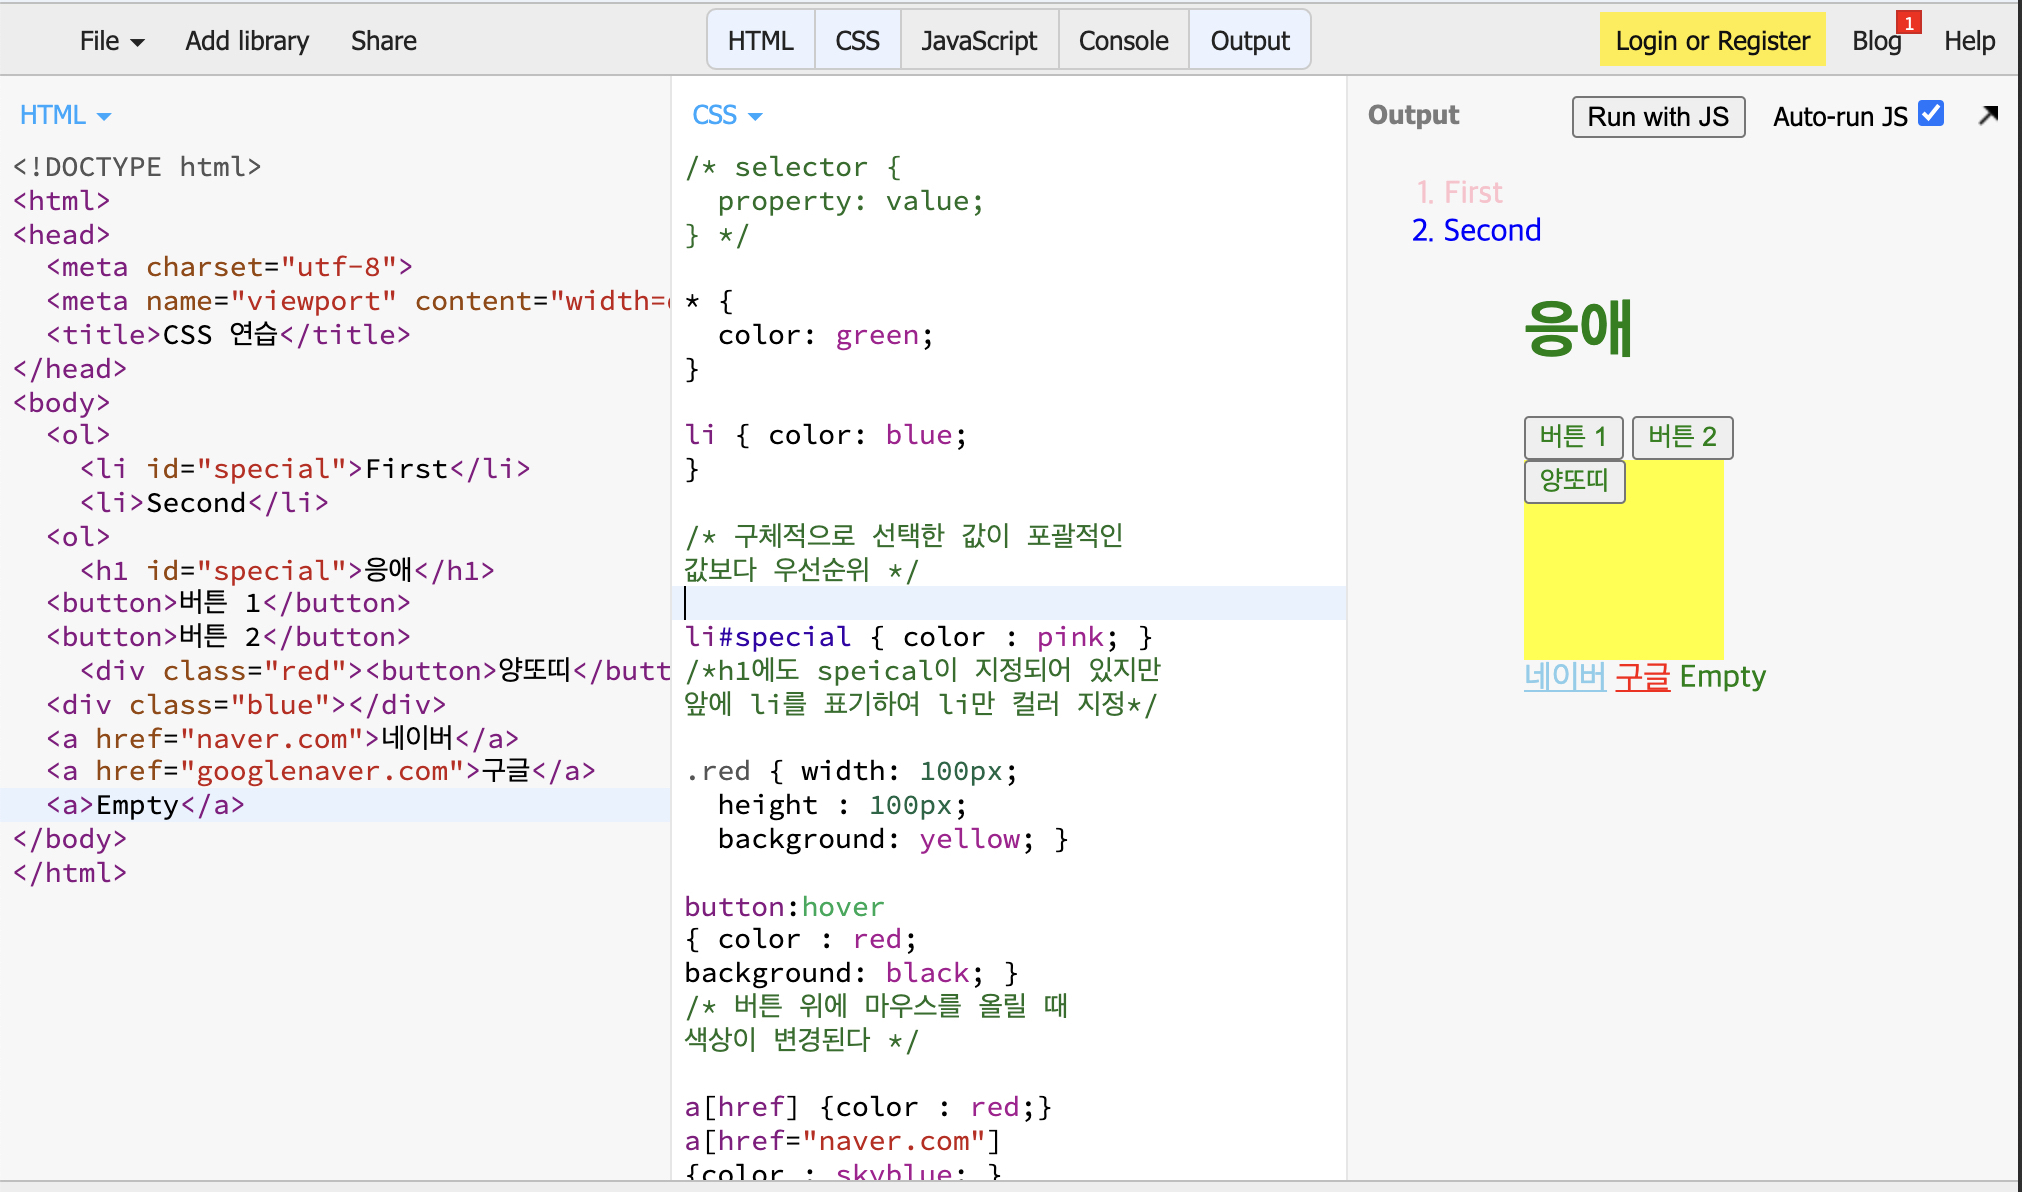
Task: Toggle the HTML panel tab
Action: 760,41
